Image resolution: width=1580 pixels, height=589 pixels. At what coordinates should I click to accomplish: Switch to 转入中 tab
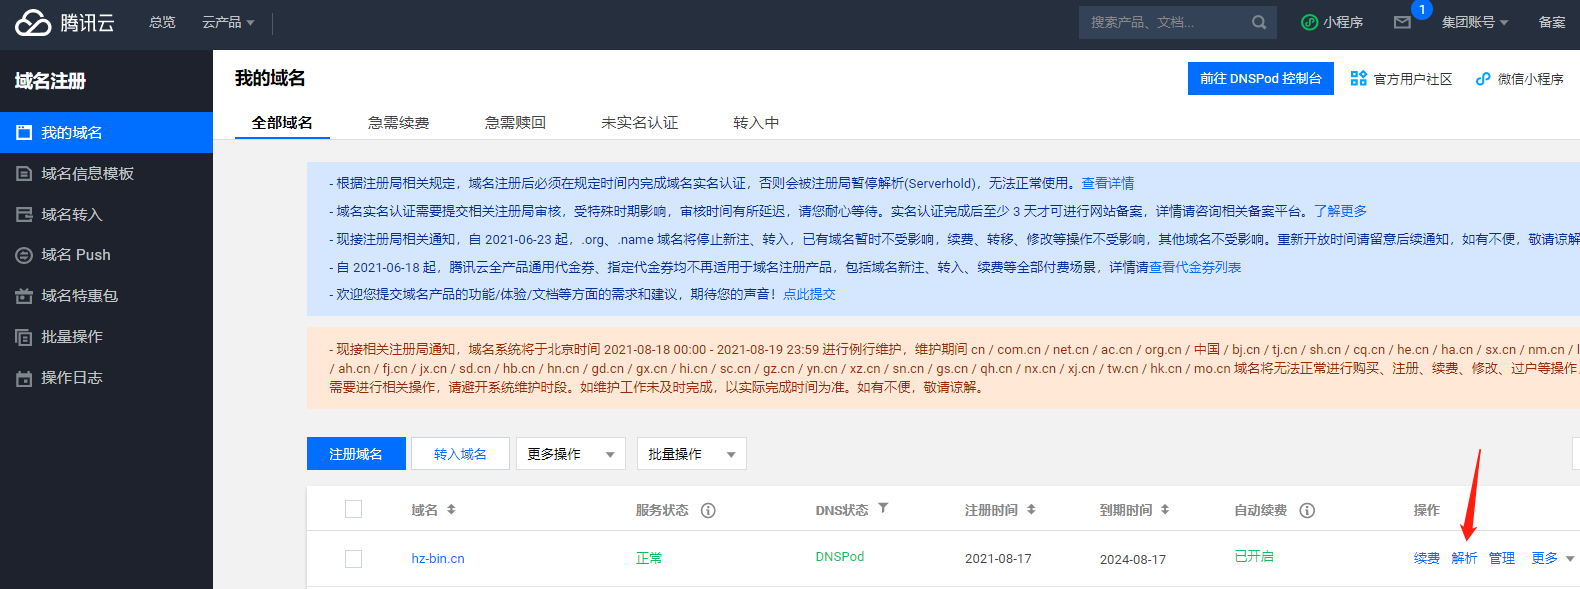click(756, 122)
